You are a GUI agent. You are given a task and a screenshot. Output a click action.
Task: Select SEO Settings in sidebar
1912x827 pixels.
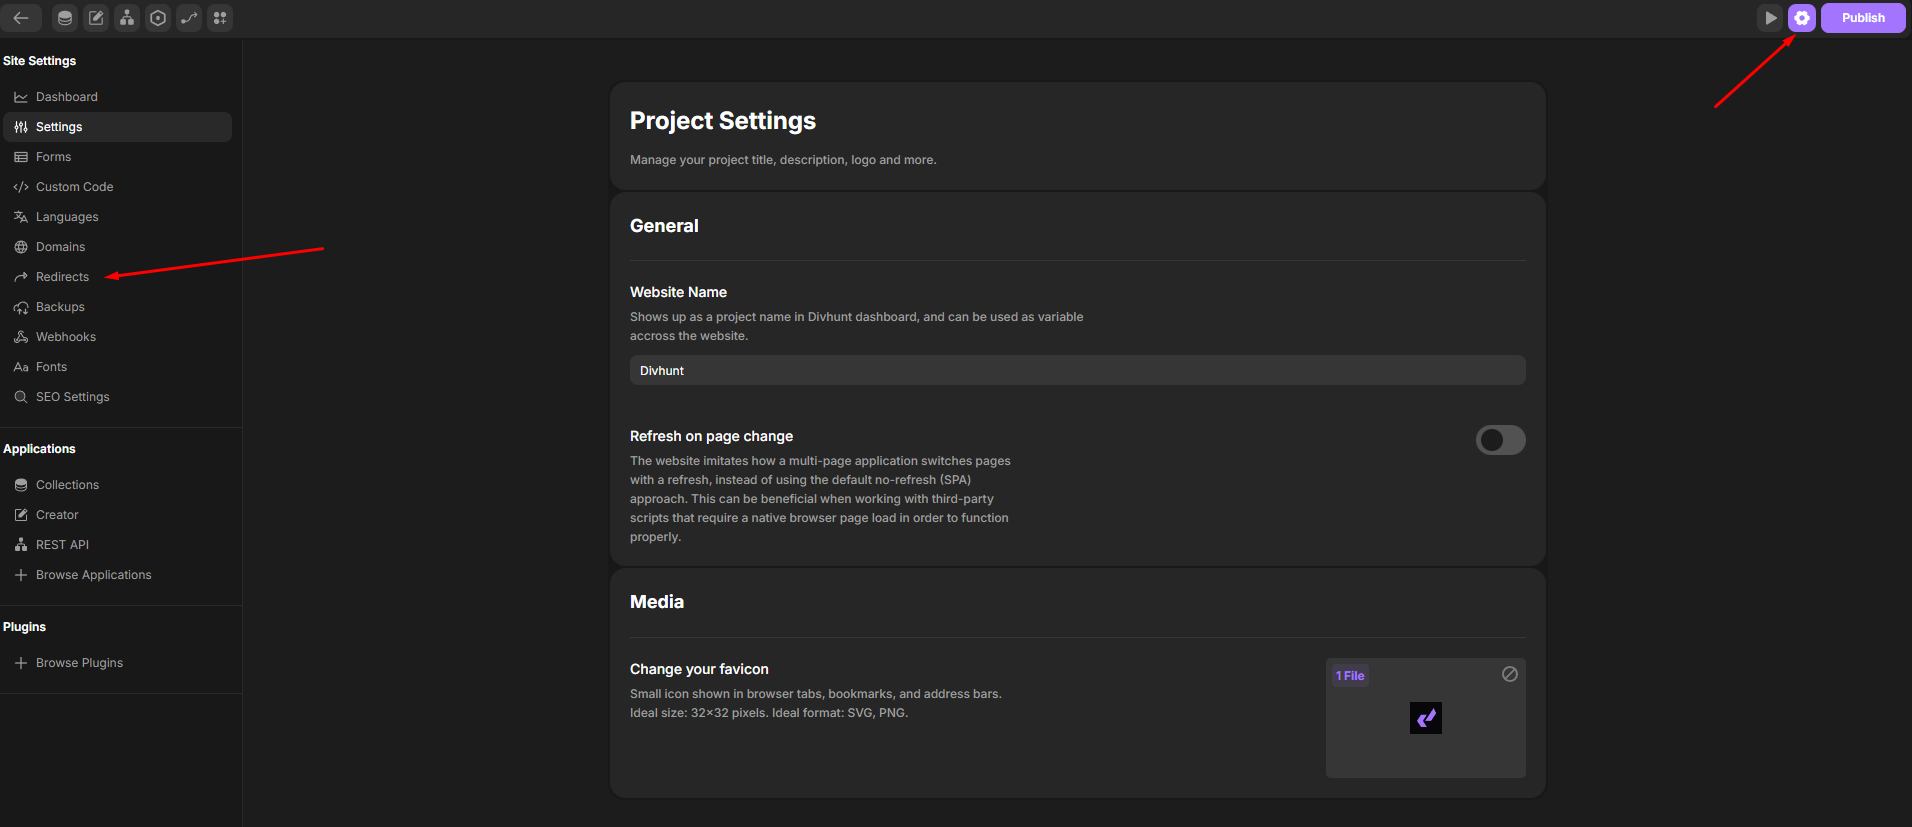pos(72,397)
